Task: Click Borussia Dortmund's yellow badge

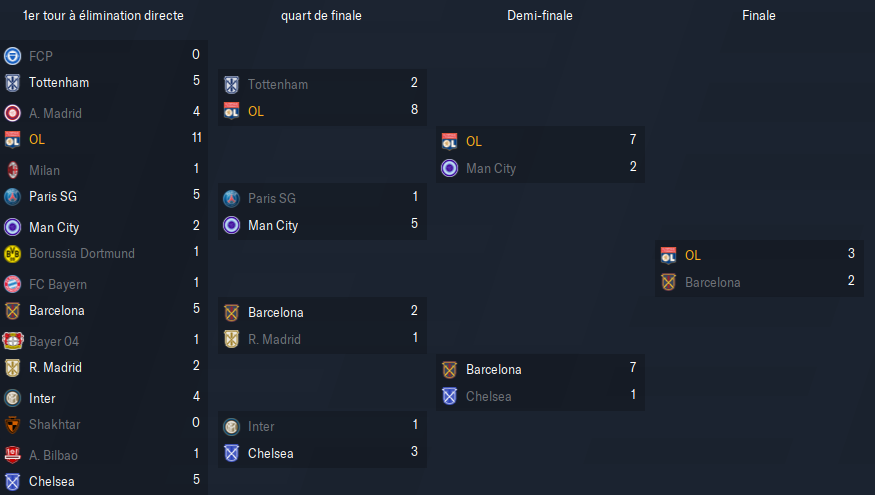Action: 12,253
